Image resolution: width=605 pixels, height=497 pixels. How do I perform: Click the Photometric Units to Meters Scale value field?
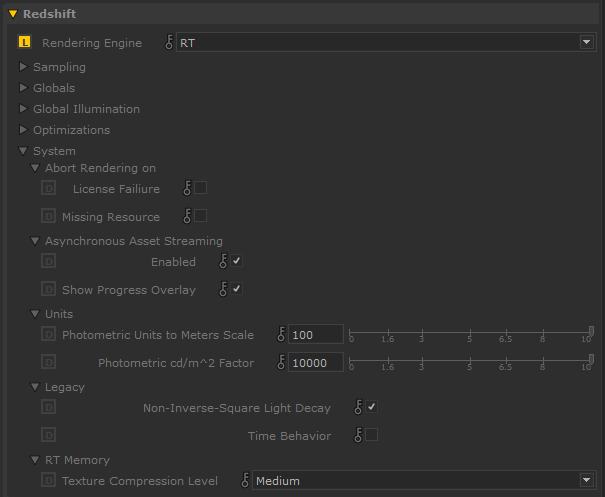316,335
